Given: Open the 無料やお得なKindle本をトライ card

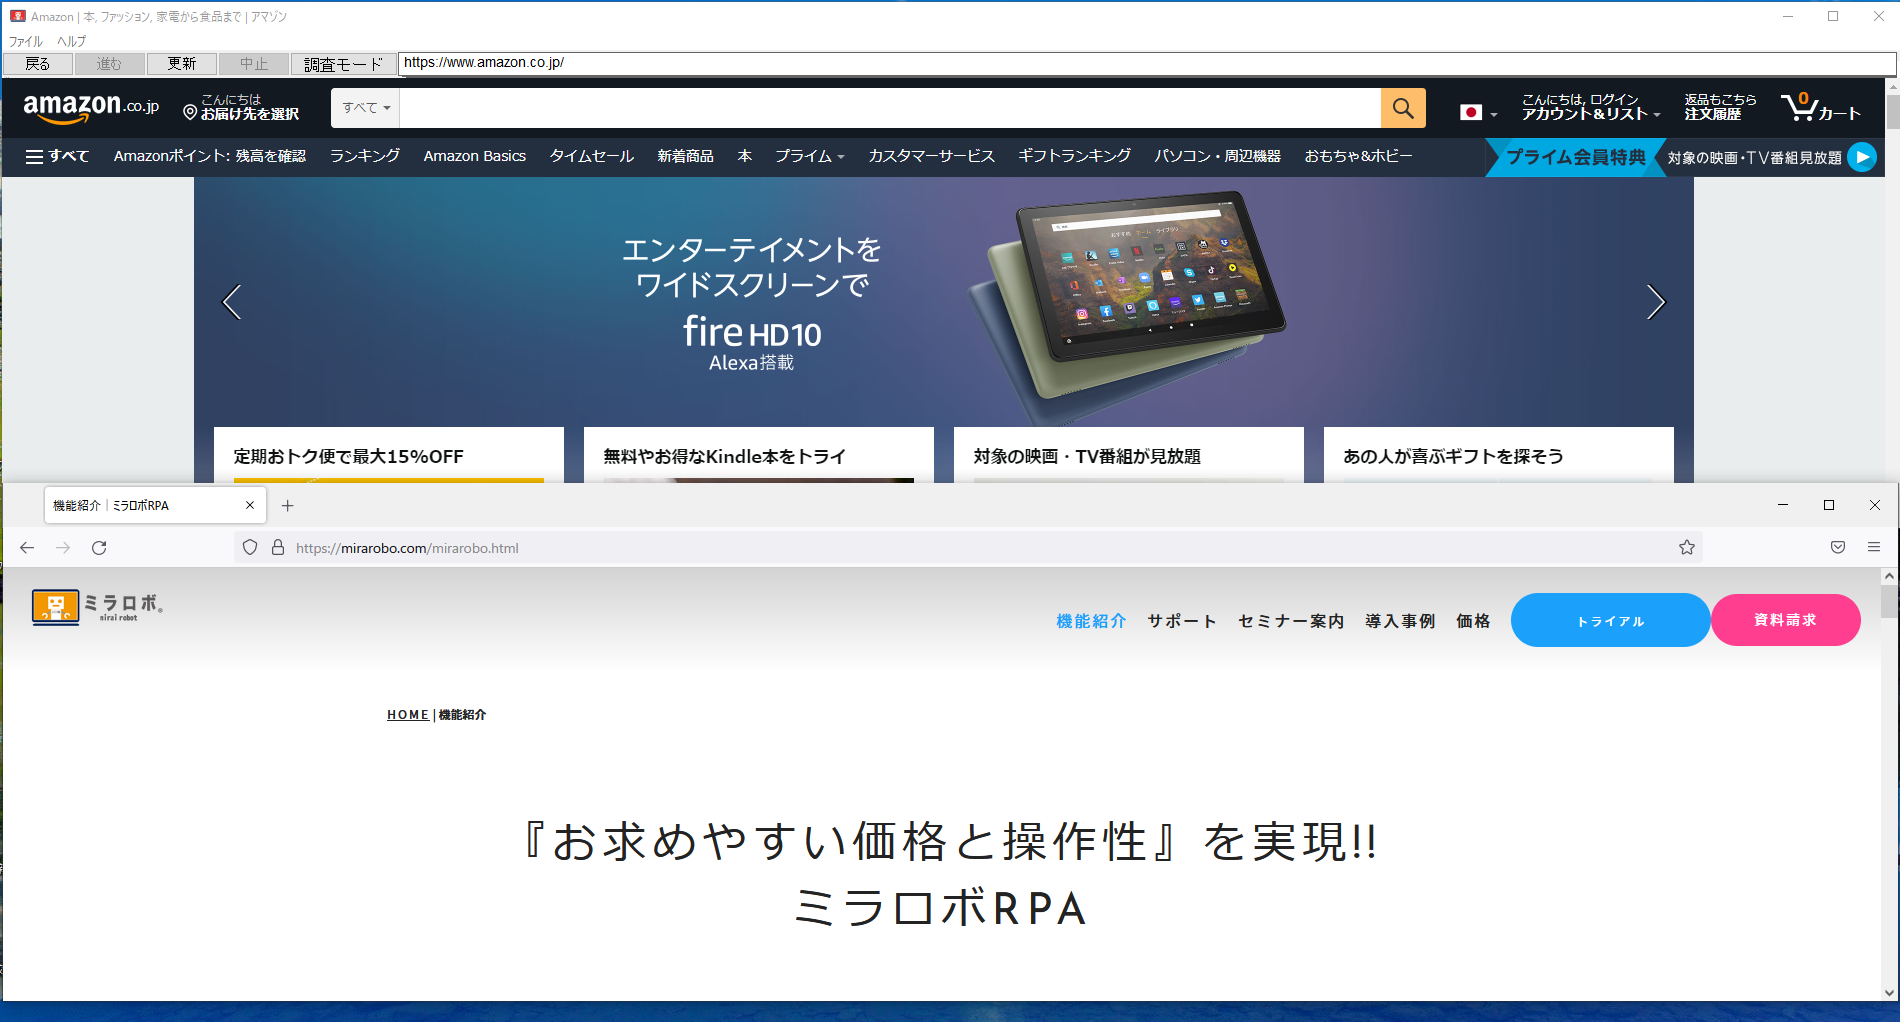Looking at the screenshot, I should tap(759, 456).
